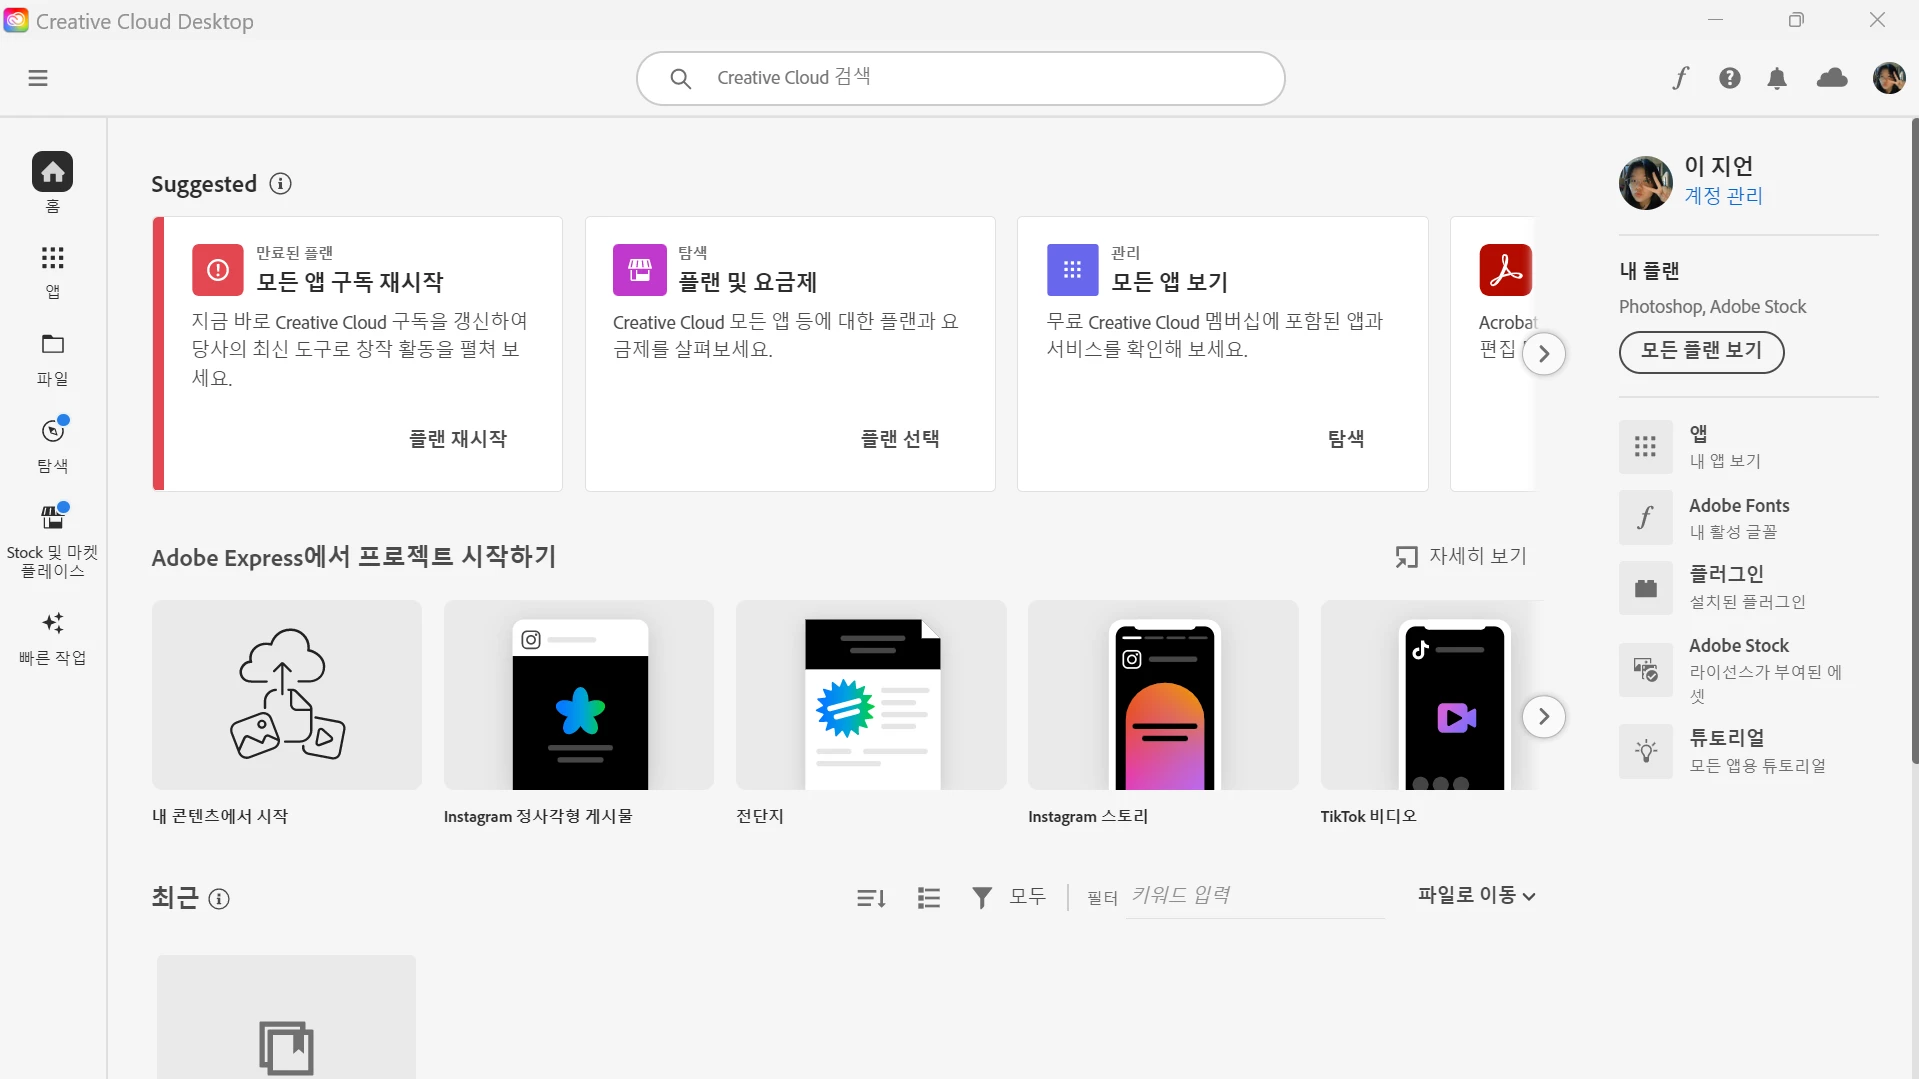Open profile avatar in top bar

[1889, 78]
